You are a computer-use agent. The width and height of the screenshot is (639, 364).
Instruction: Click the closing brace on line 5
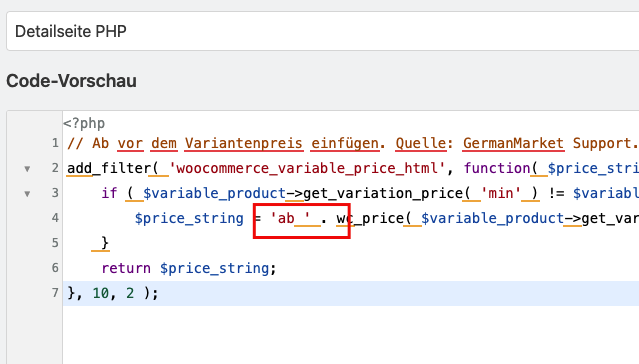coord(105,243)
